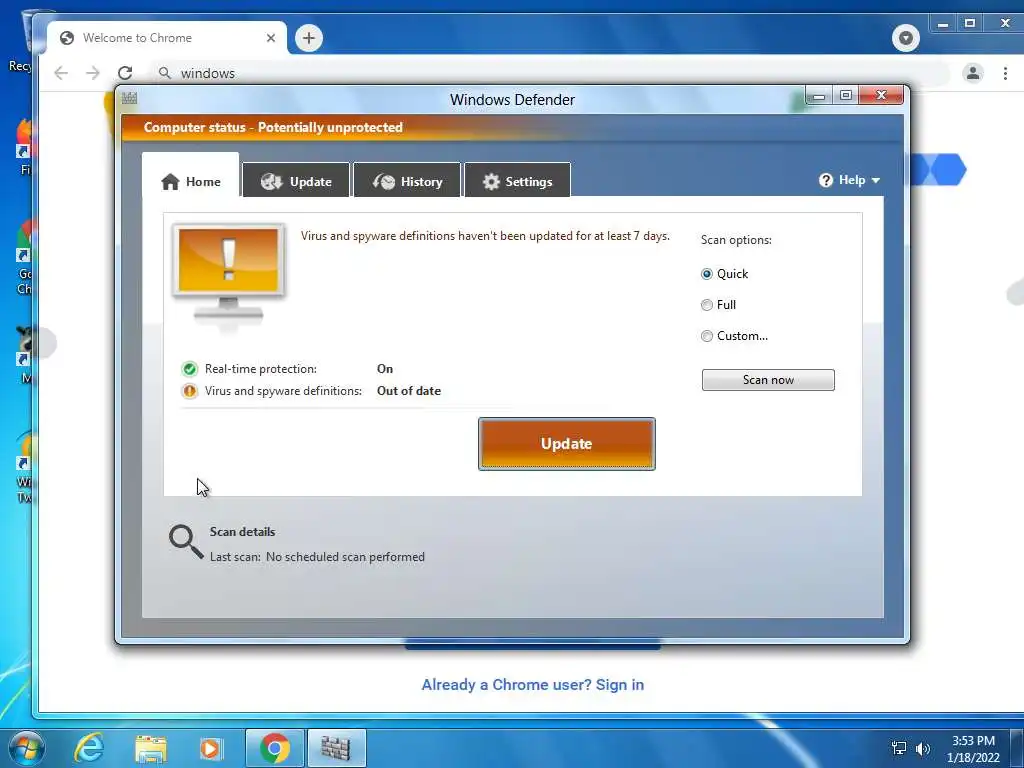1024x768 pixels.
Task: Select the Welcome to Chrome tab
Action: [167, 38]
